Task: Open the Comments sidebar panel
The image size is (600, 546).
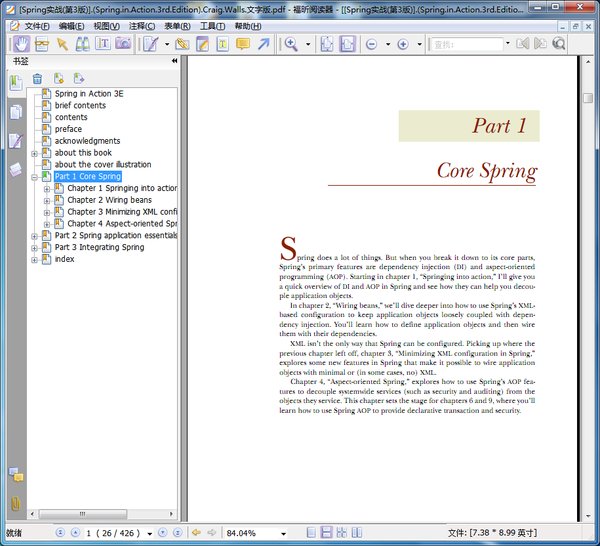Action: (x=16, y=475)
